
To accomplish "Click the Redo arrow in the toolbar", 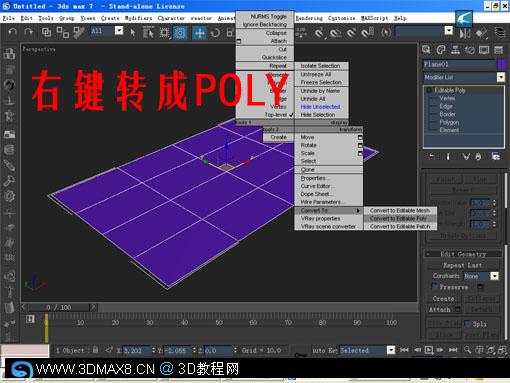I will 29,32.
